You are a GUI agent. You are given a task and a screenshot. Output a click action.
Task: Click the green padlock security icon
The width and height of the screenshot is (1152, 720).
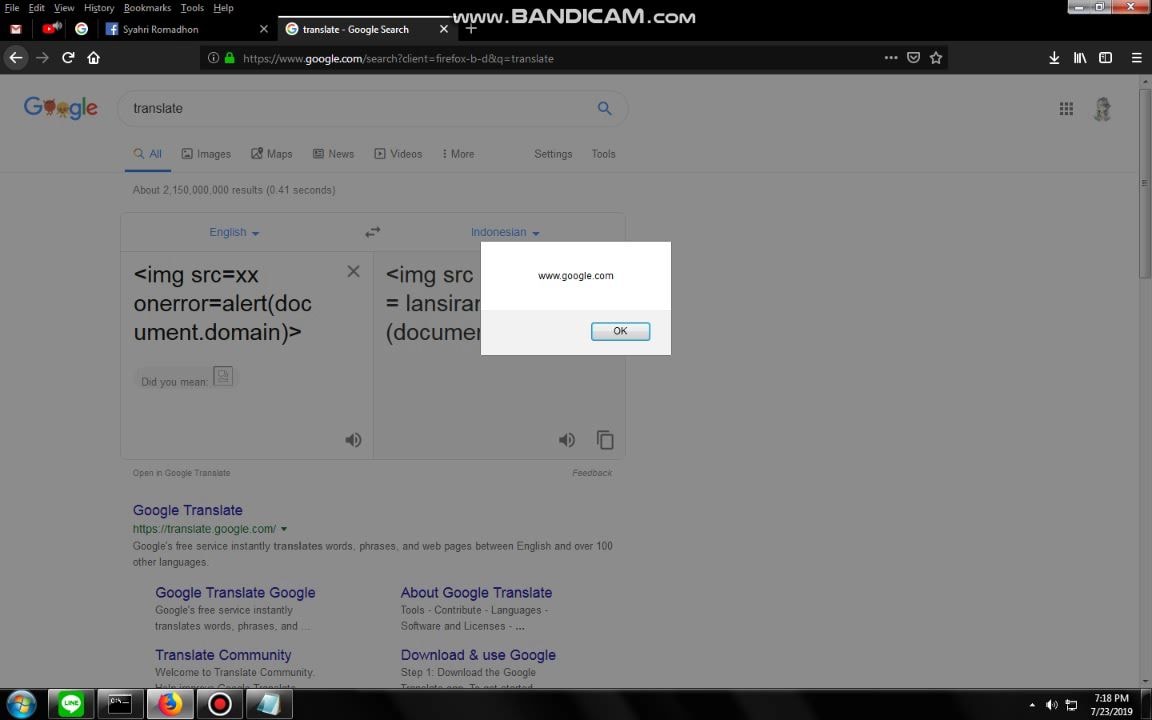[x=229, y=58]
